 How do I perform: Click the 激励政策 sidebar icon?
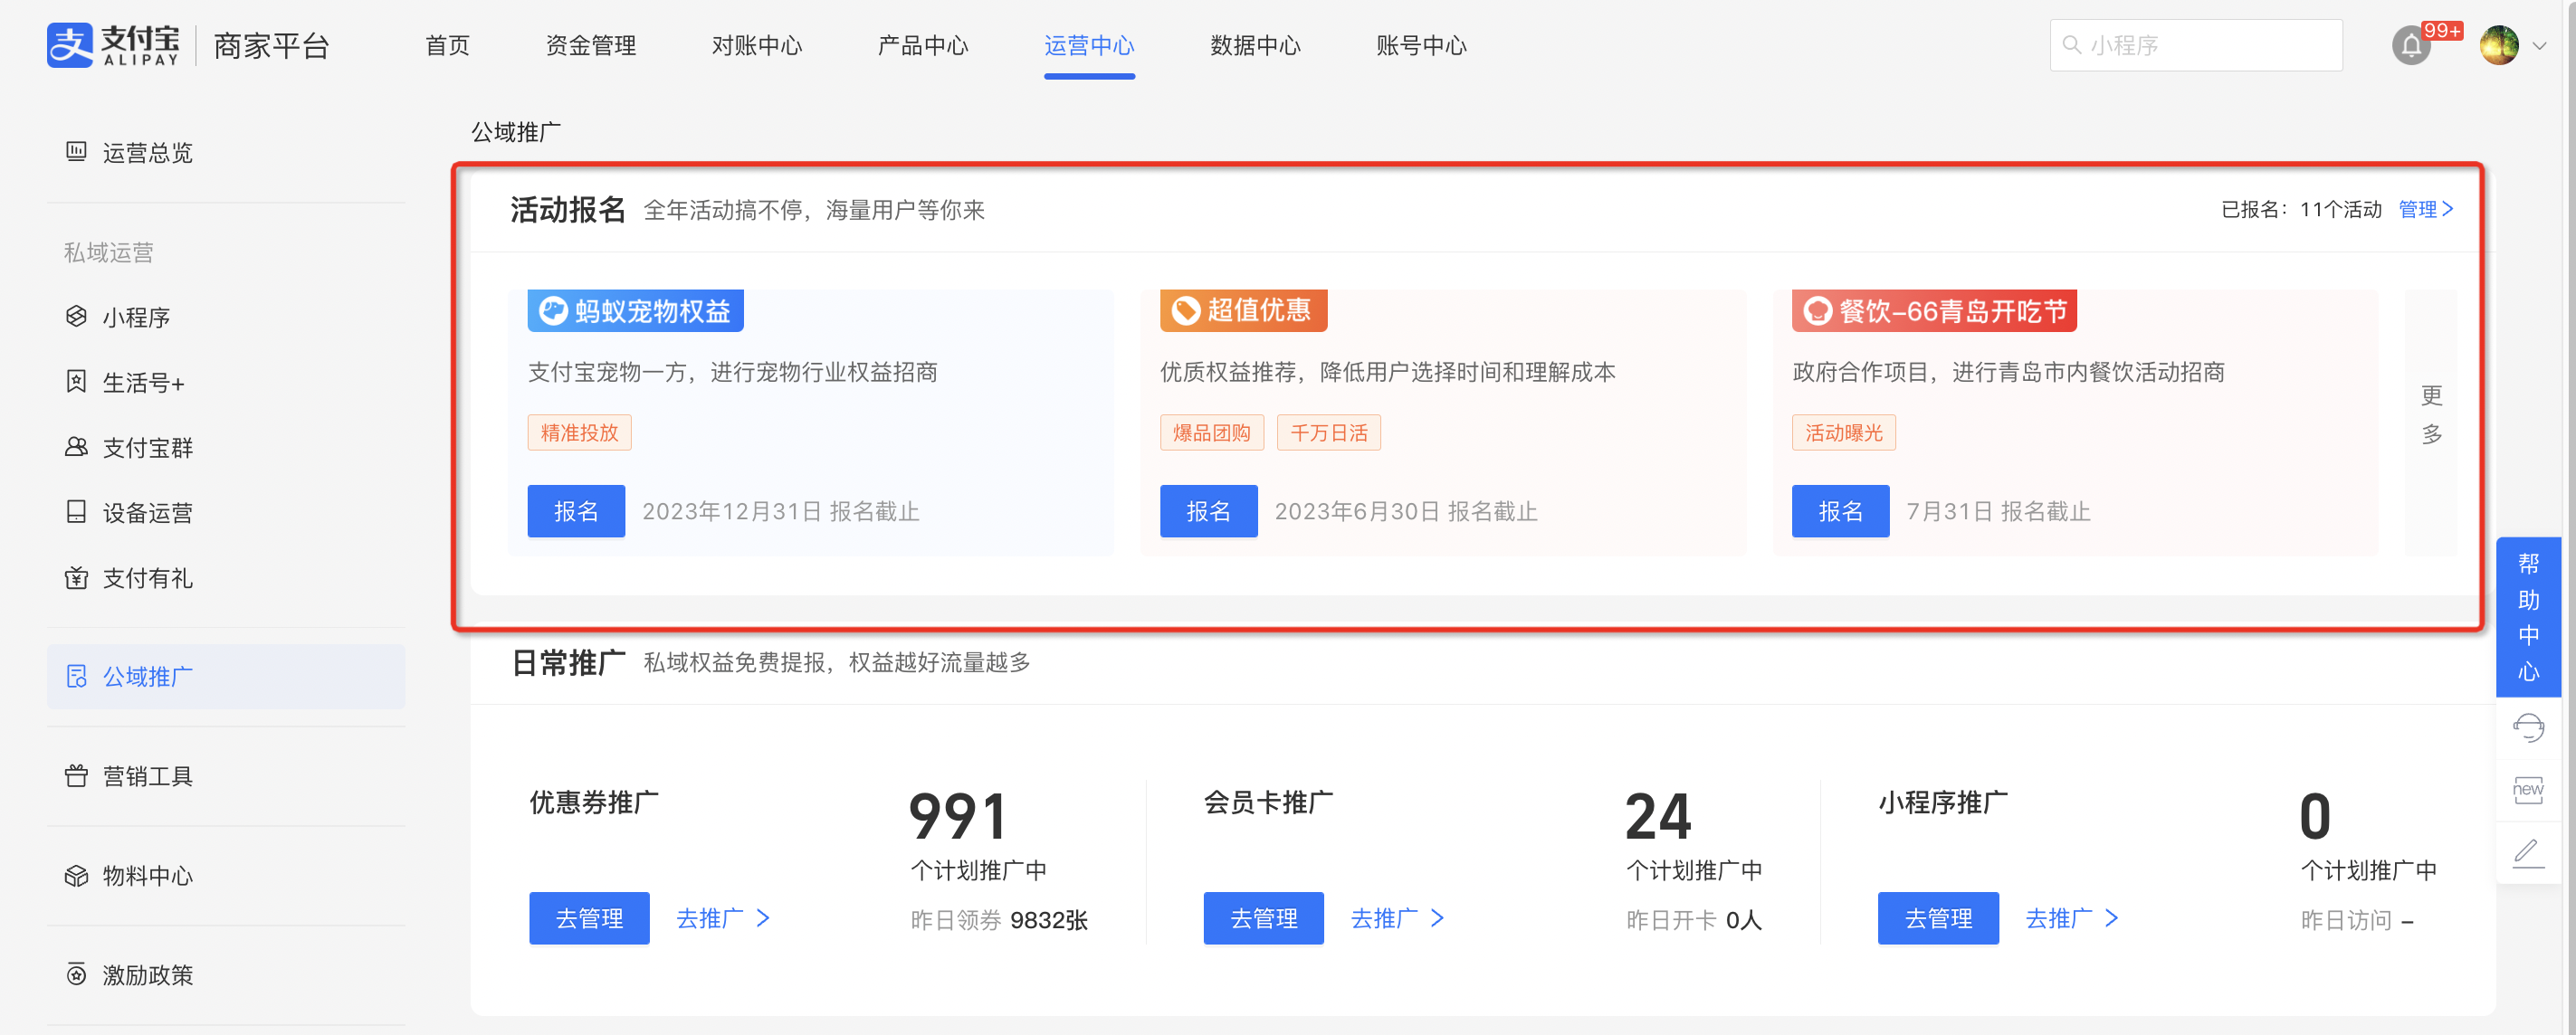76,974
